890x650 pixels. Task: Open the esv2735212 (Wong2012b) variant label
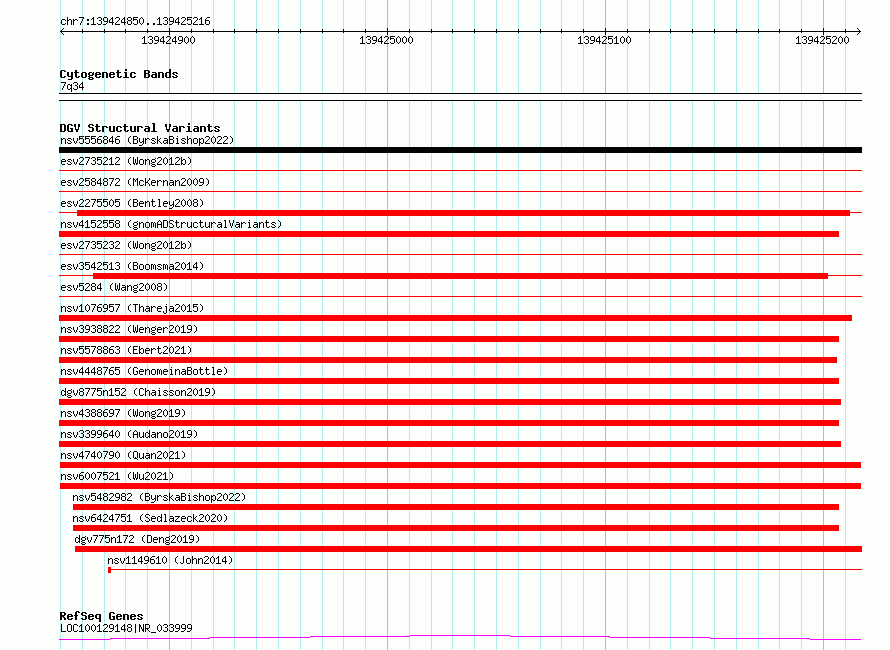[x=126, y=161]
